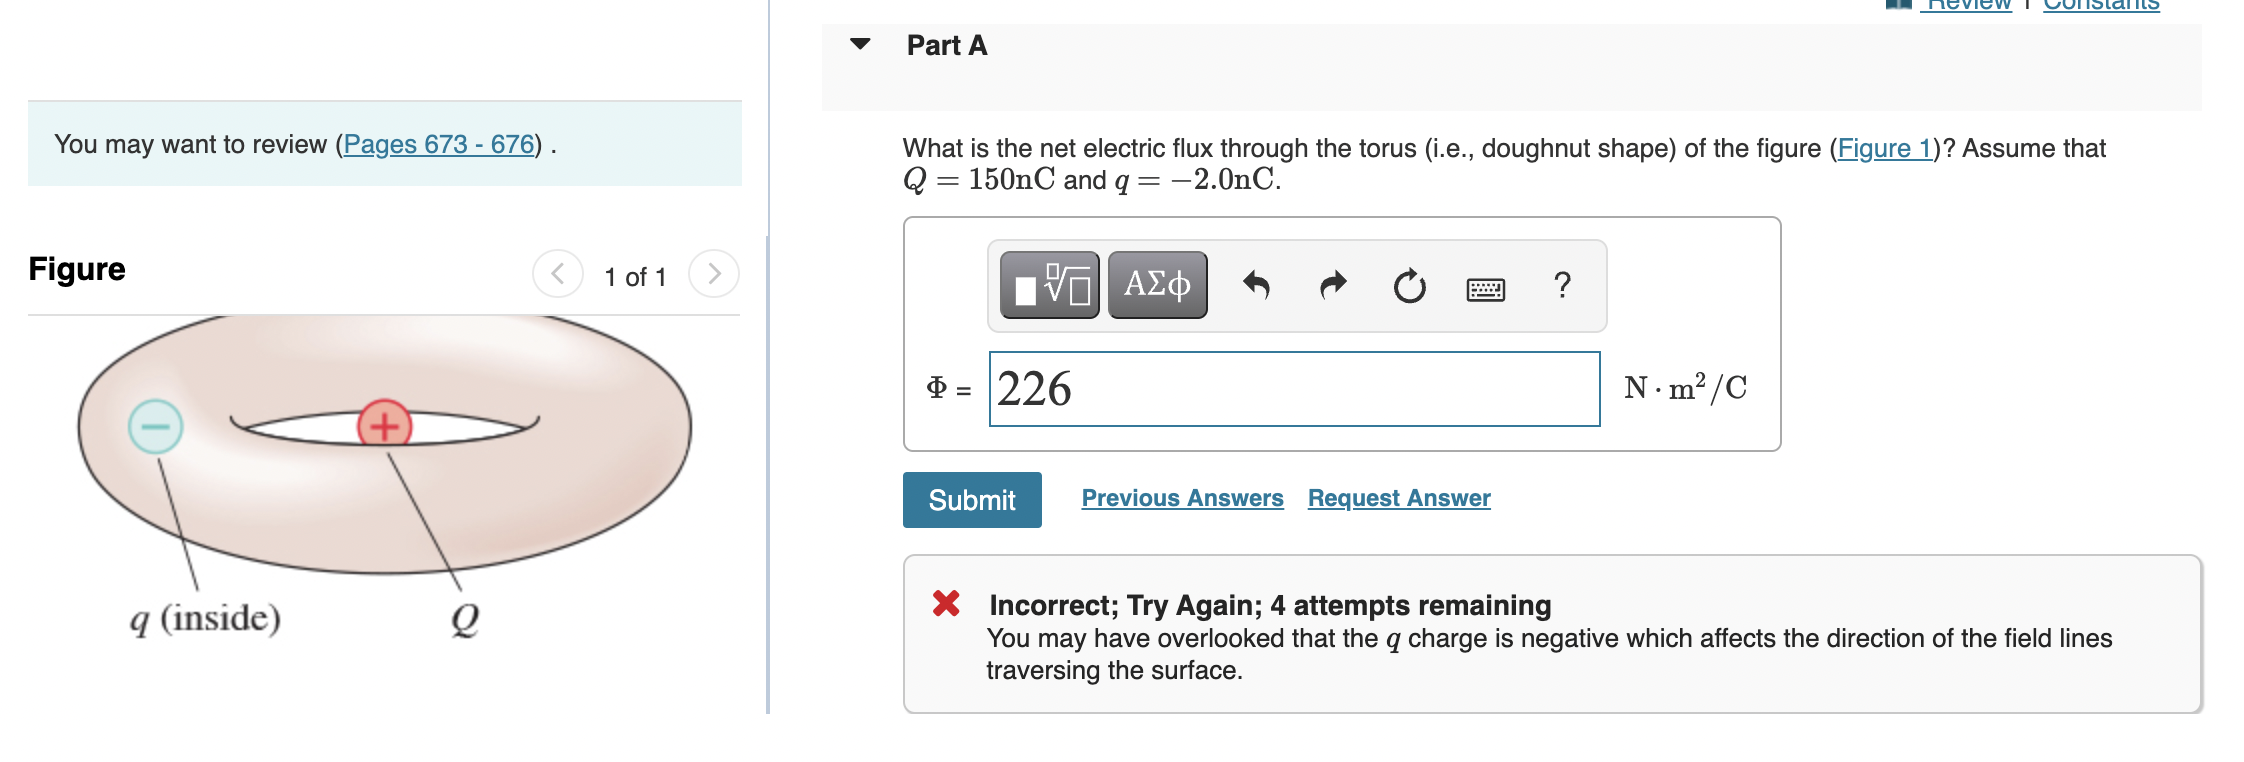Open the Pages 673 - 676 review link
Viewport: 2244px width, 762px height.
438,144
